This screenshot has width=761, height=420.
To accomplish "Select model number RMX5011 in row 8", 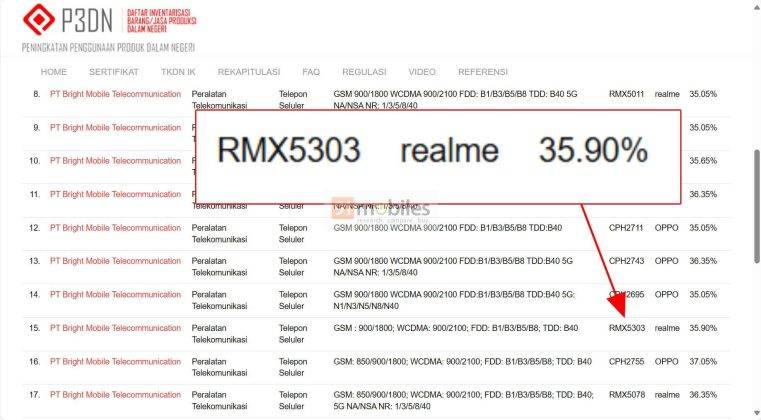I will tap(626, 94).
